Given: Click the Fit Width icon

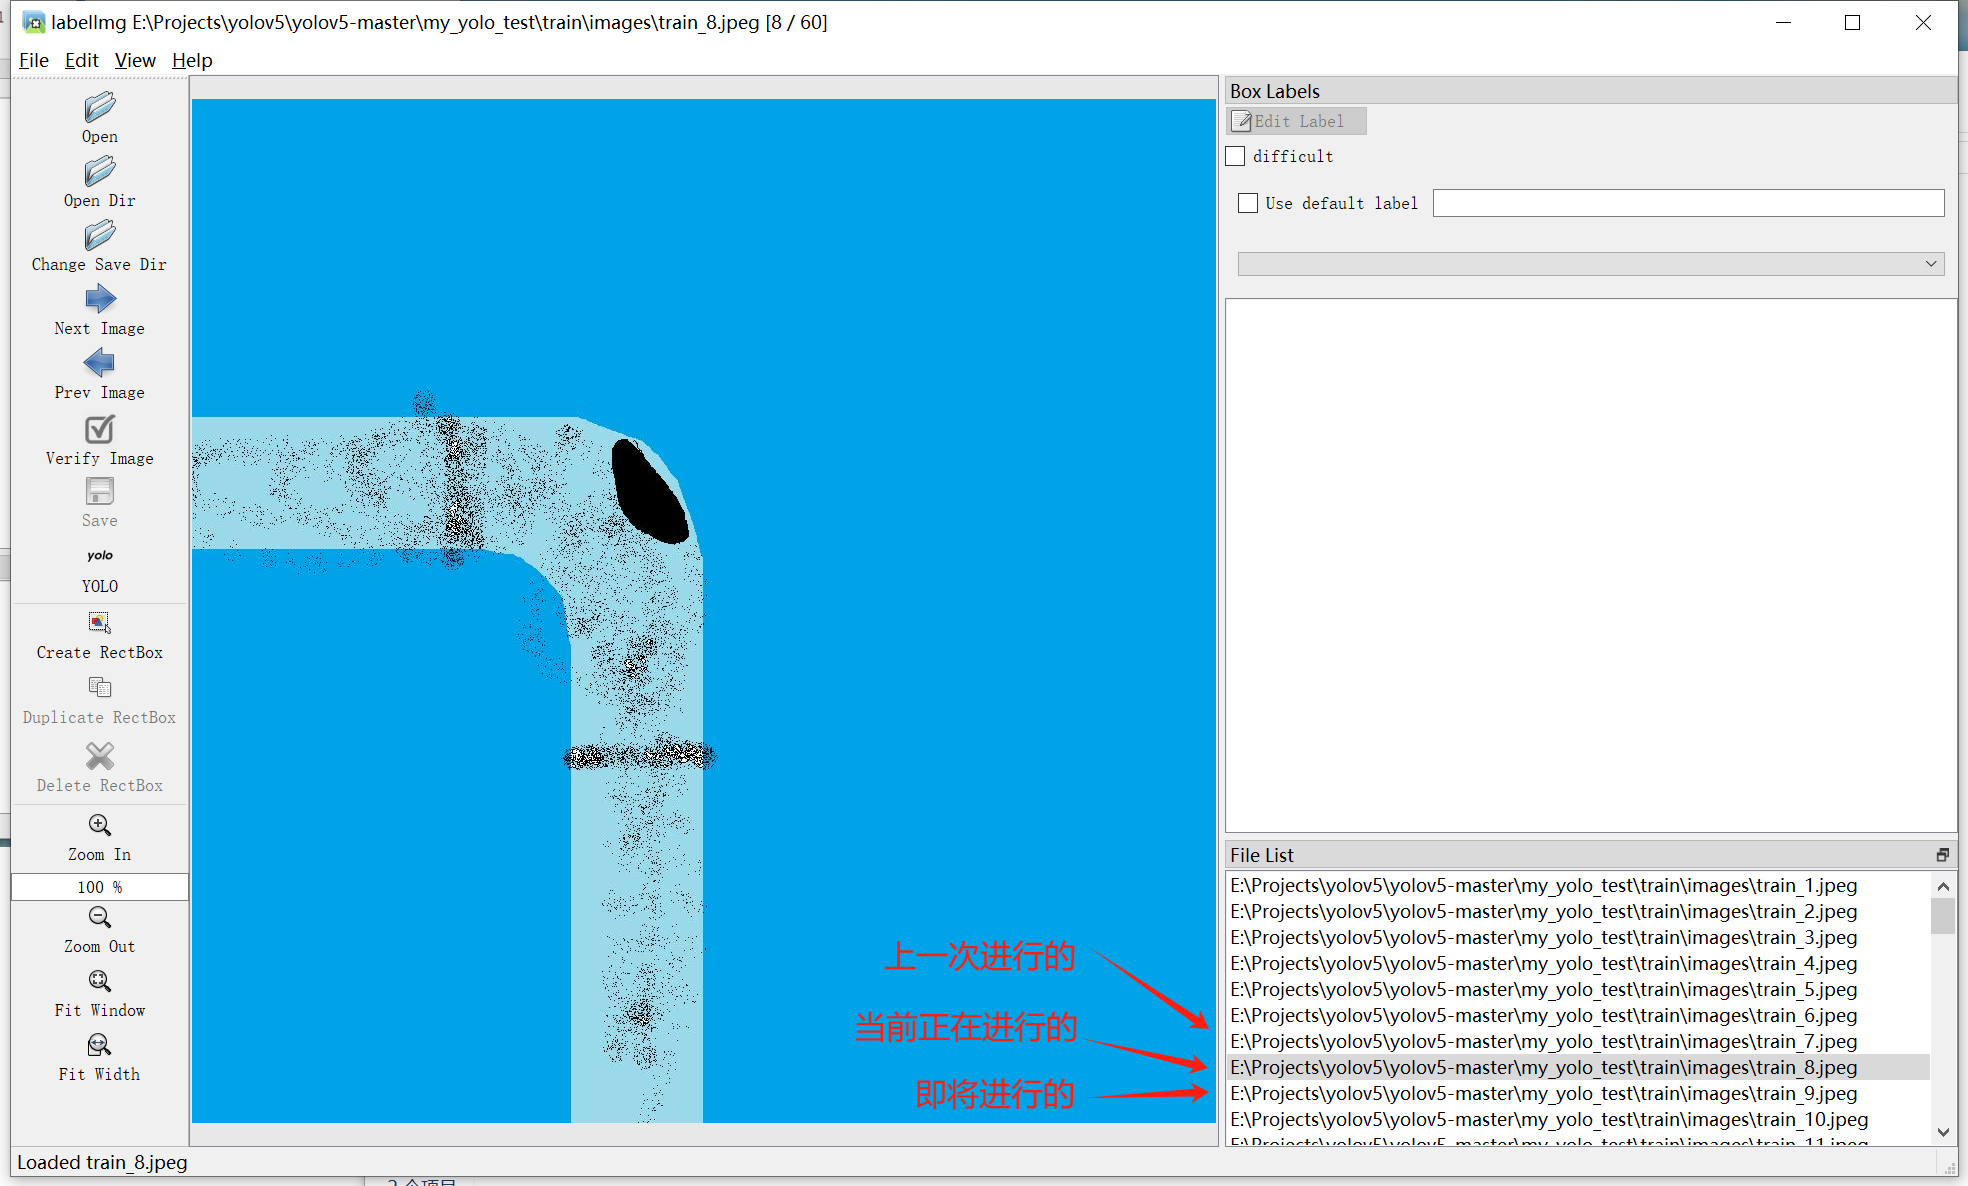Looking at the screenshot, I should point(99,1045).
